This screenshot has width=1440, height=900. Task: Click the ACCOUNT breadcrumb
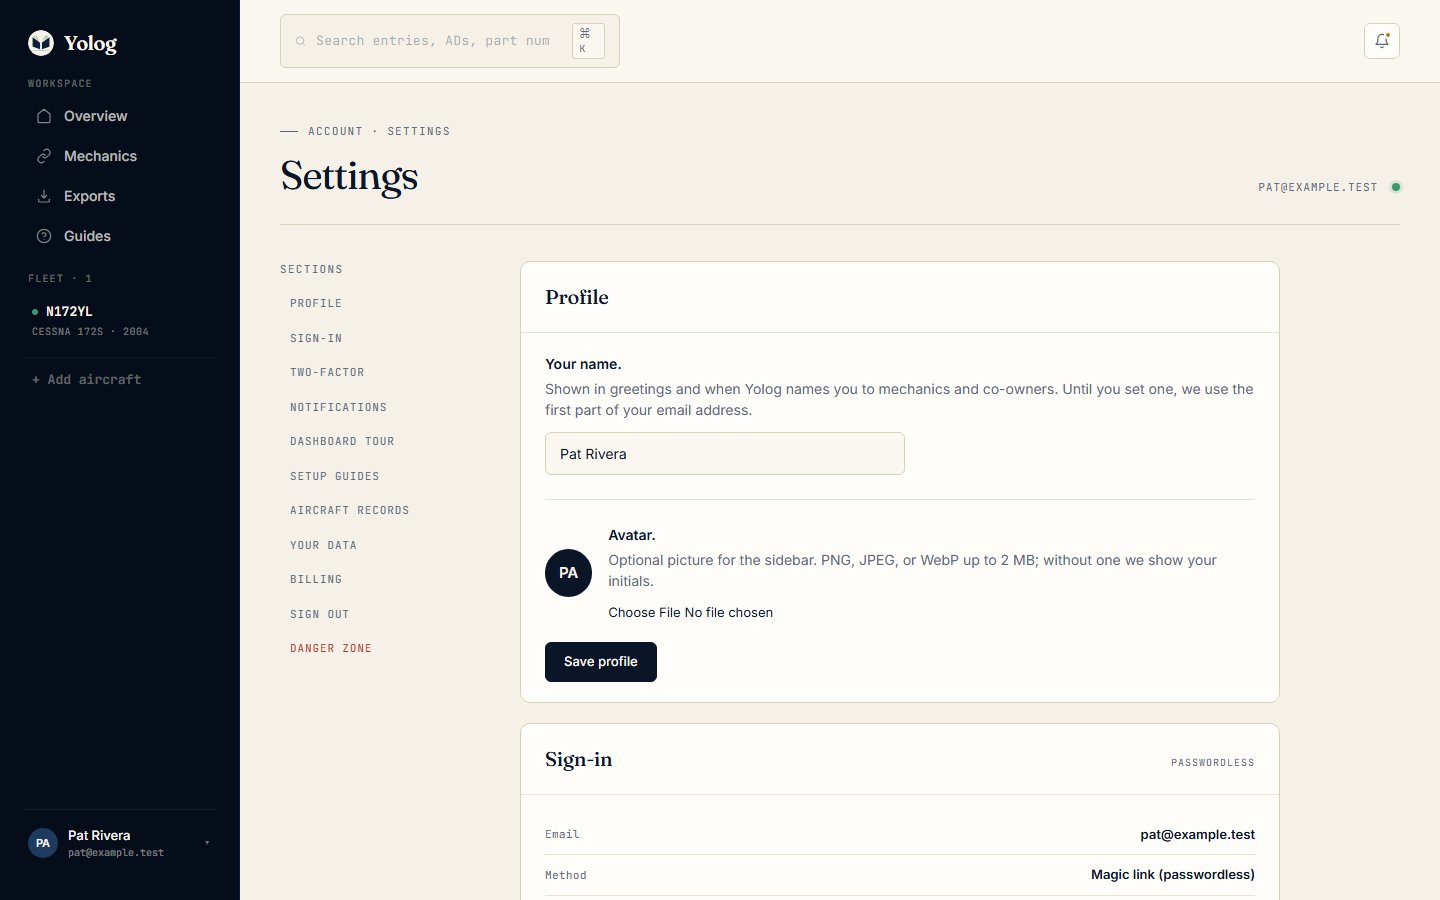coord(335,131)
